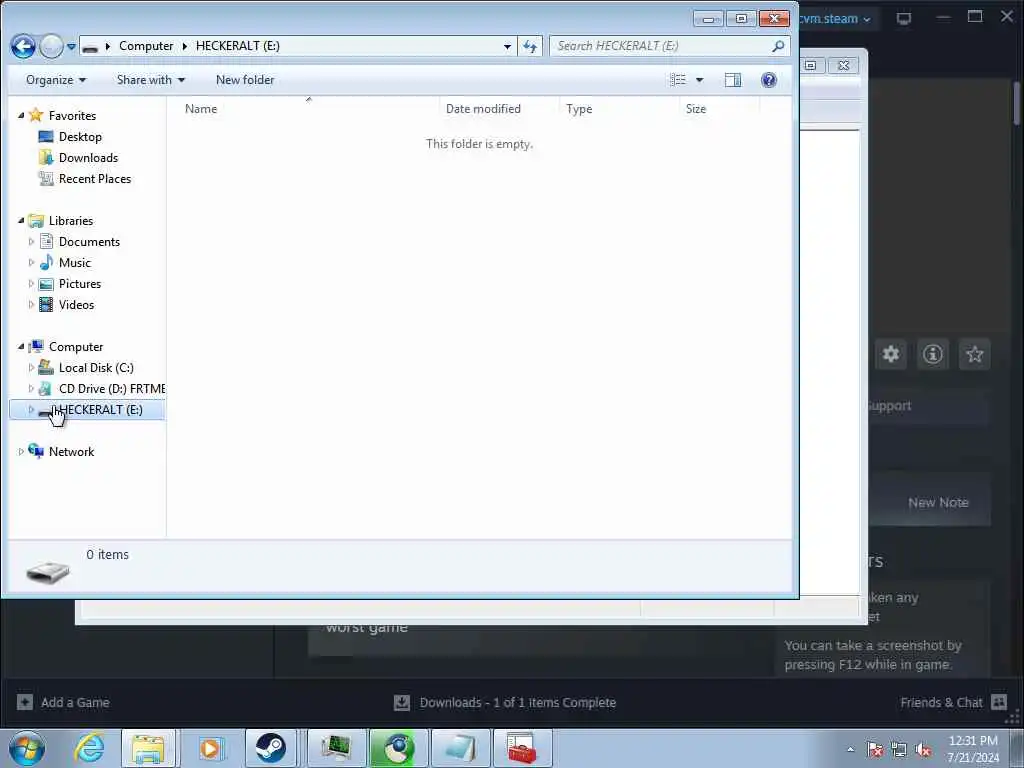Expand the Music library node
The height and width of the screenshot is (768, 1024).
point(31,263)
